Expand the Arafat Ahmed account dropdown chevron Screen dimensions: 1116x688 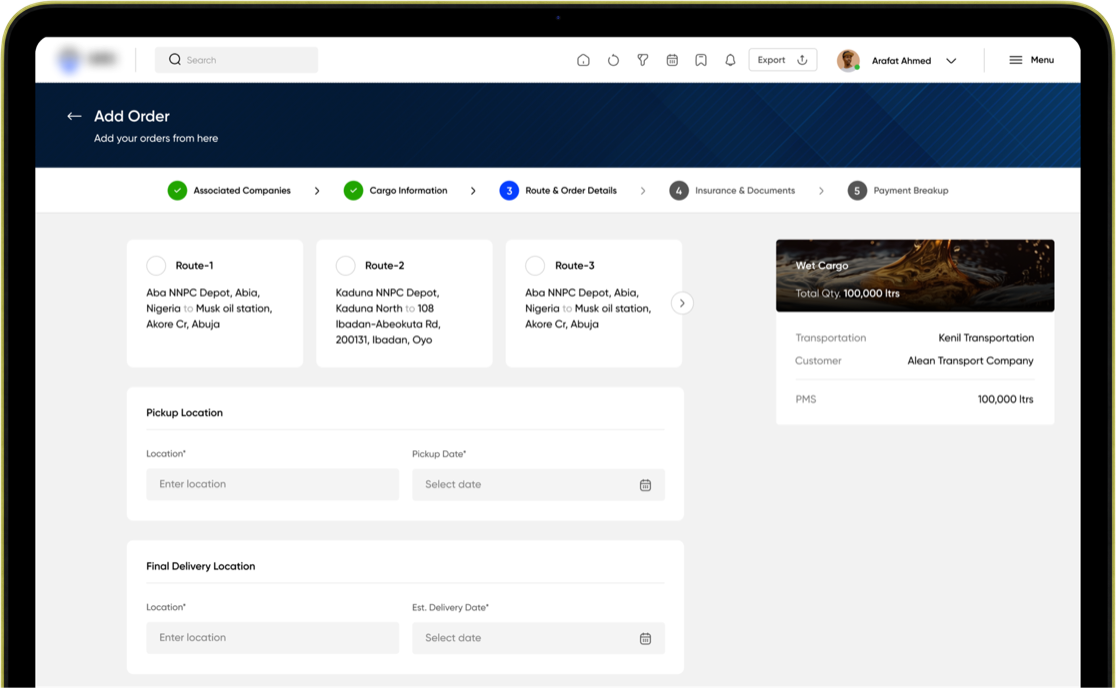951,60
